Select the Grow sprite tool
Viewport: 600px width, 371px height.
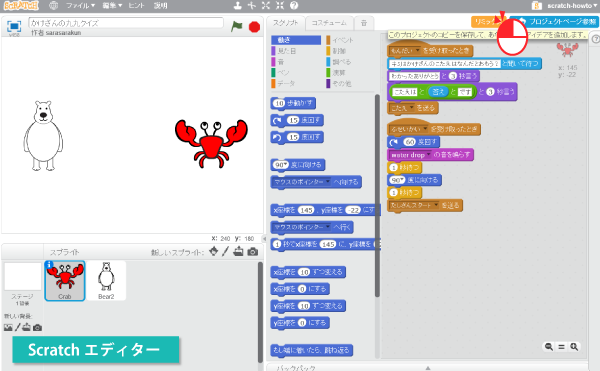pos(266,5)
